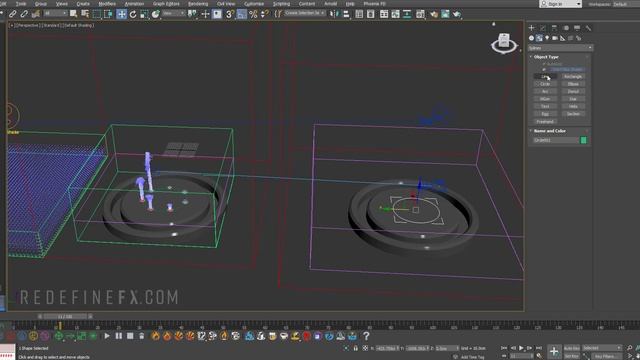
Task: Open the reference coordinate system dropdown
Action: pyautogui.click(x=174, y=14)
